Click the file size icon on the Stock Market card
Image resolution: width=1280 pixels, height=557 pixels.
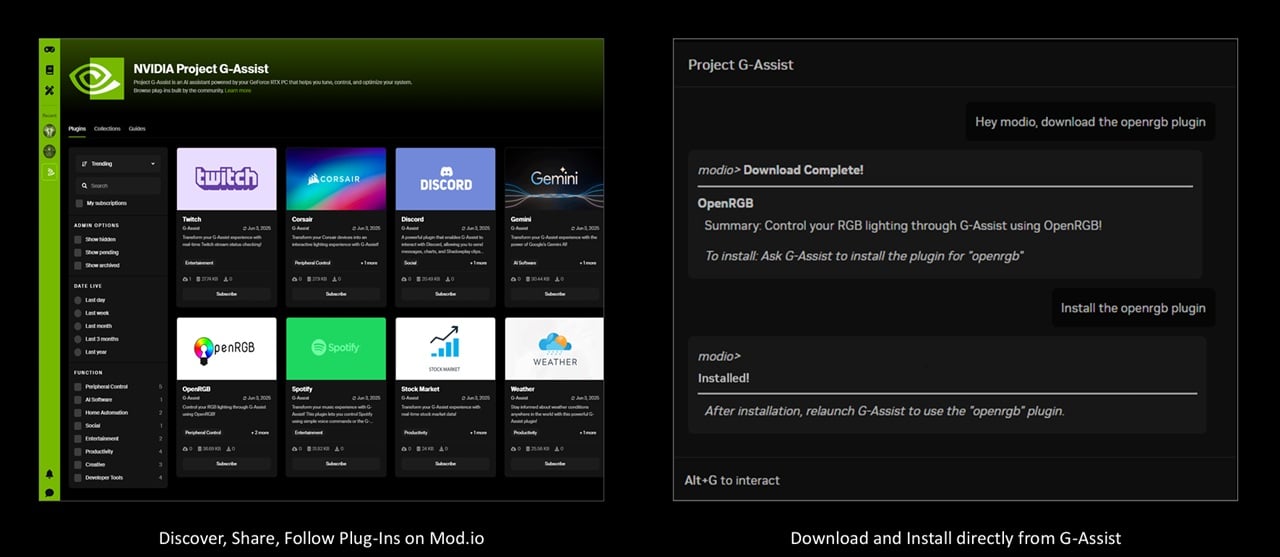point(419,449)
